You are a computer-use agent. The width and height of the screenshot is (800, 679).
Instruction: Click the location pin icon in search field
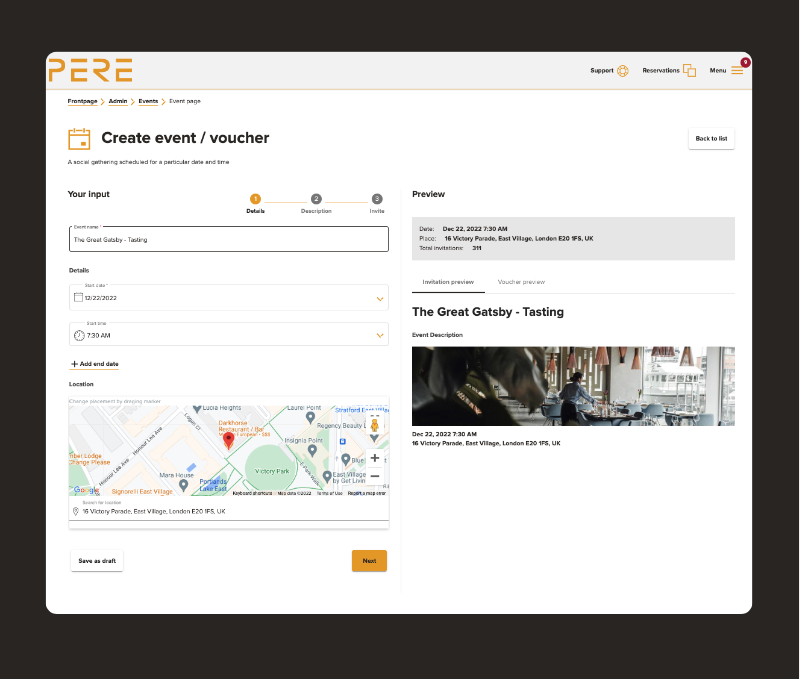click(76, 511)
